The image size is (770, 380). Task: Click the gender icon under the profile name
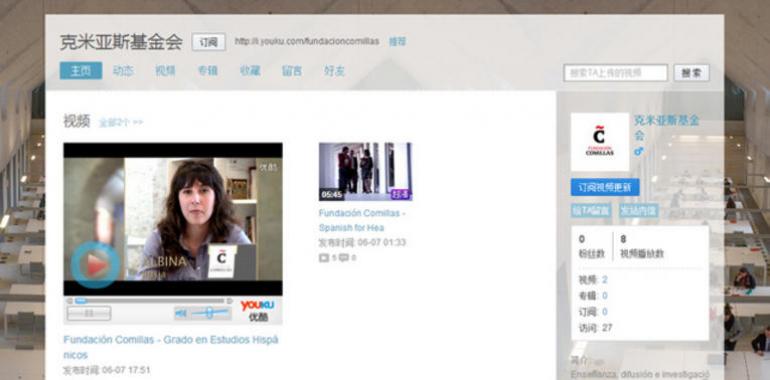[638, 152]
